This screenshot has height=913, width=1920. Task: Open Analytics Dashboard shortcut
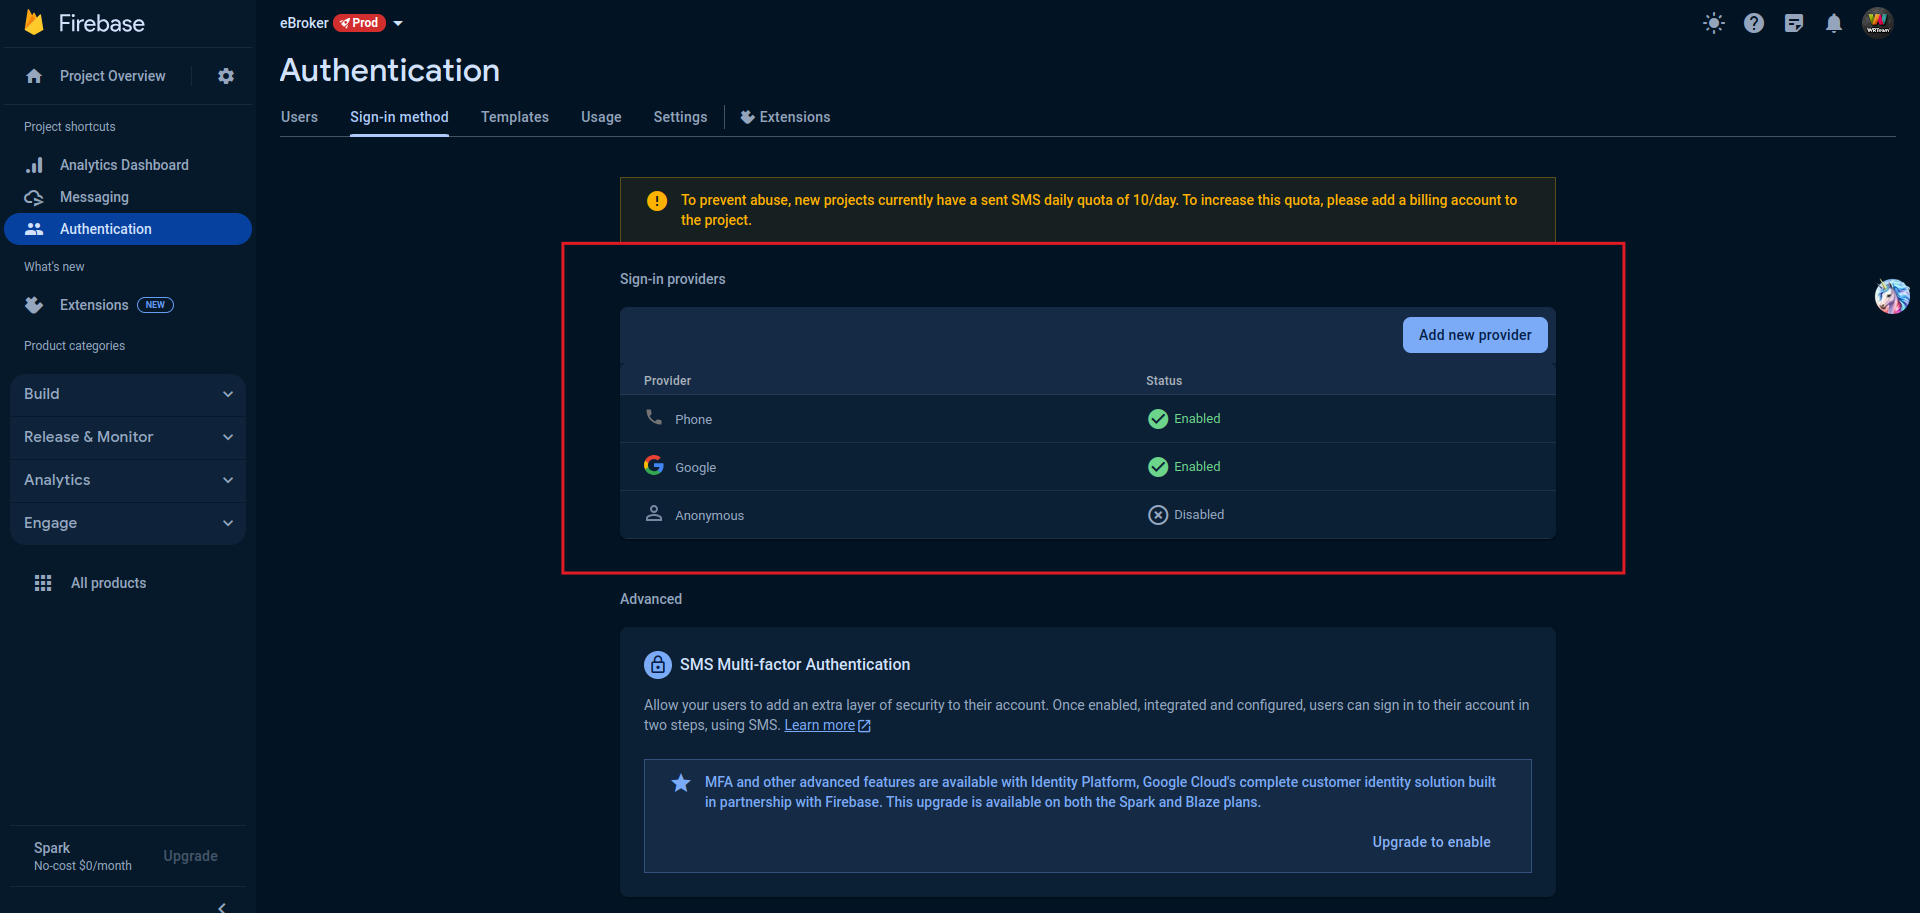tap(124, 165)
